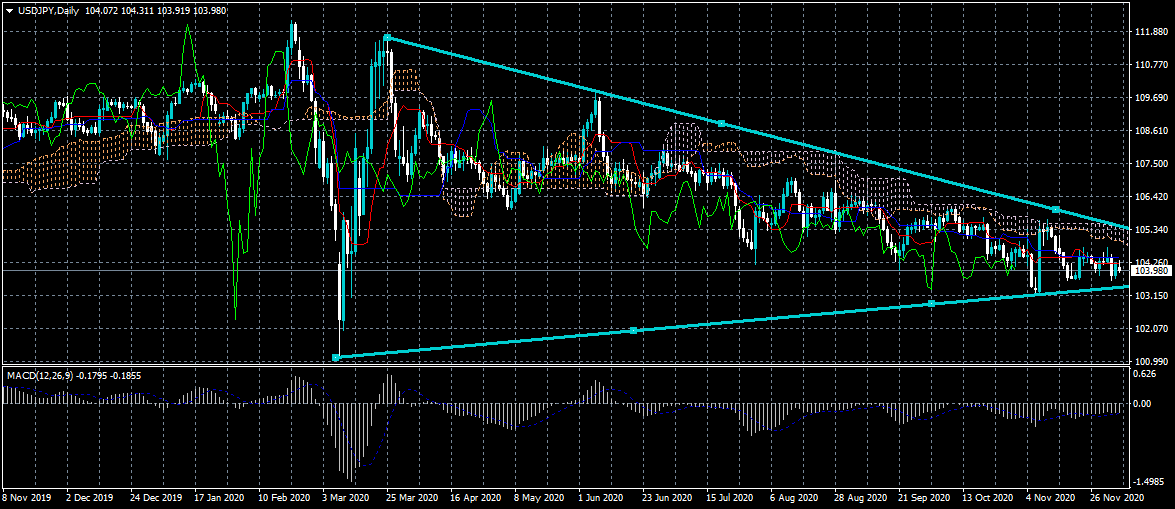The image size is (1175, 509).
Task: Click the MACD values -0.1795 -0.1855
Action: click(111, 375)
